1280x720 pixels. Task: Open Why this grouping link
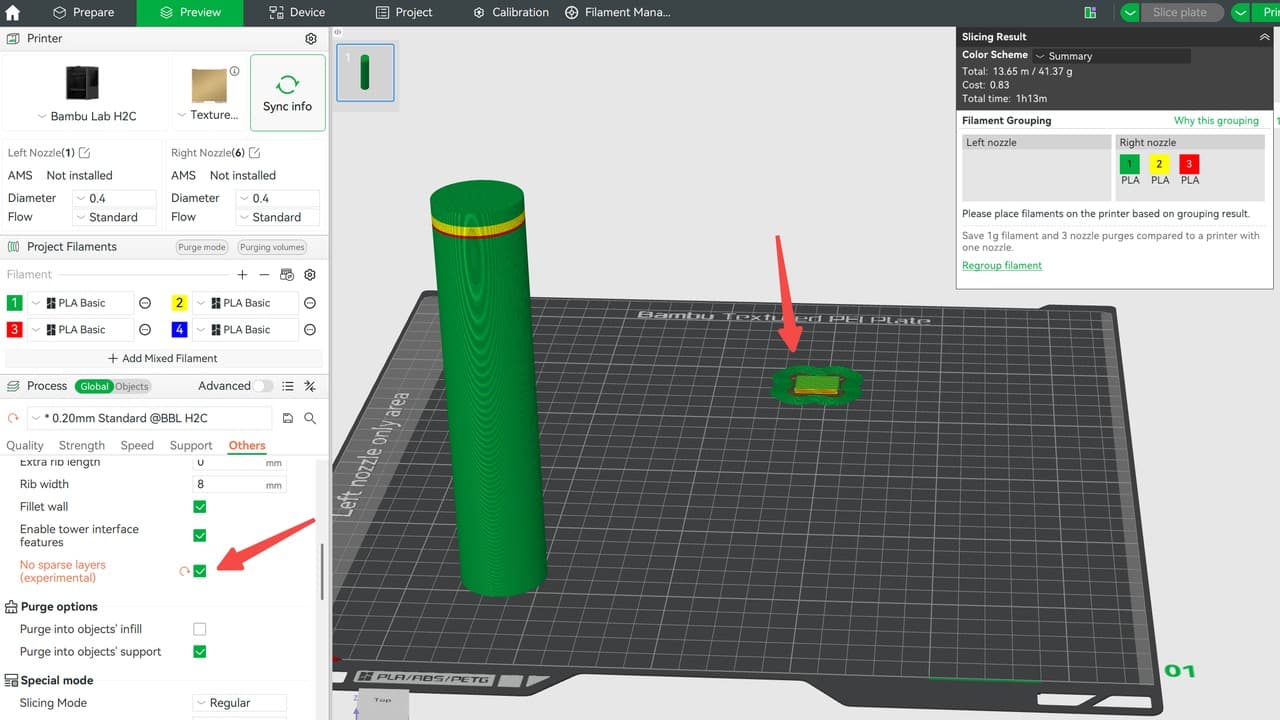[1216, 121]
